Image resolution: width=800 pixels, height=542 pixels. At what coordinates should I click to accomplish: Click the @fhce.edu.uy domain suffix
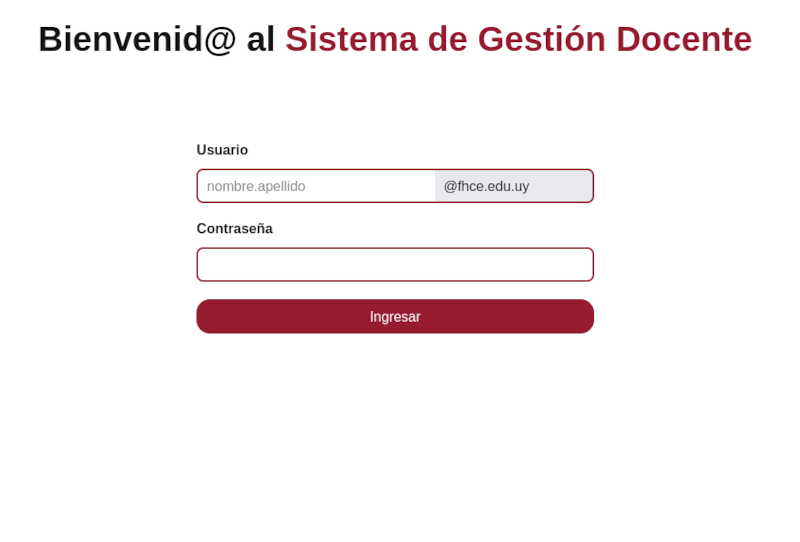pos(486,186)
